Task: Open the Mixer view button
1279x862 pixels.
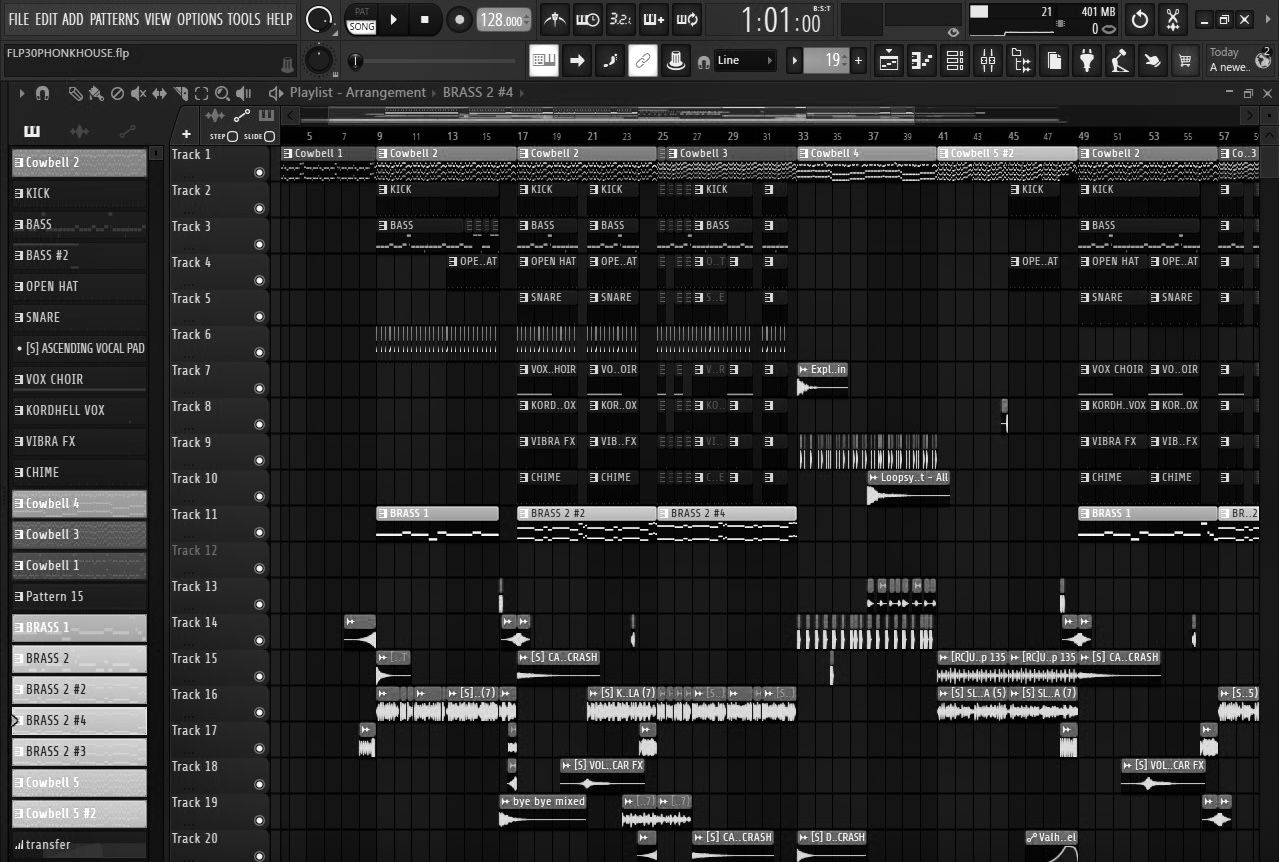Action: (x=988, y=61)
